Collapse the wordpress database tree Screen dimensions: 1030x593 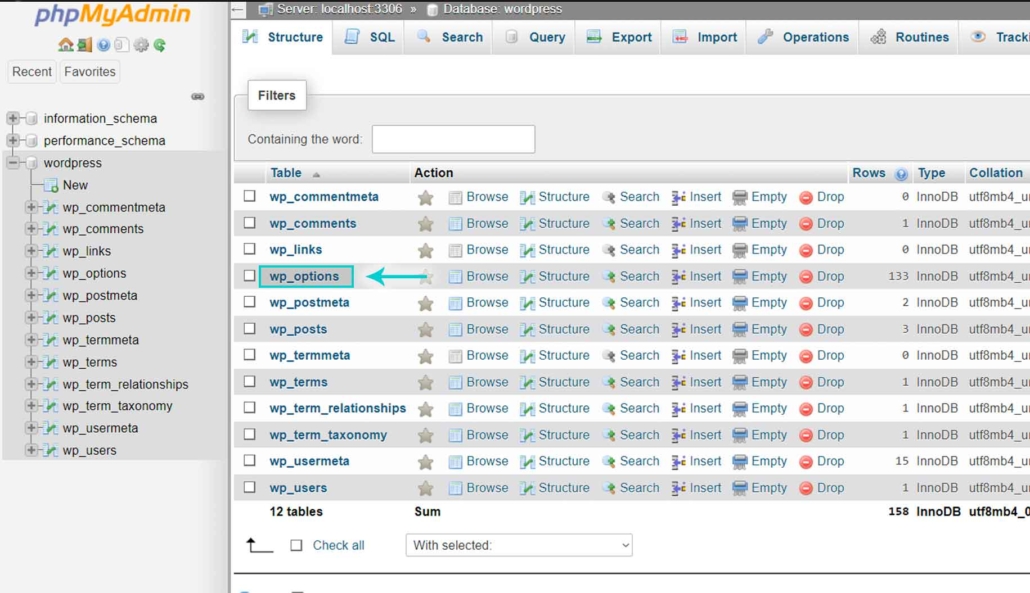(x=13, y=163)
